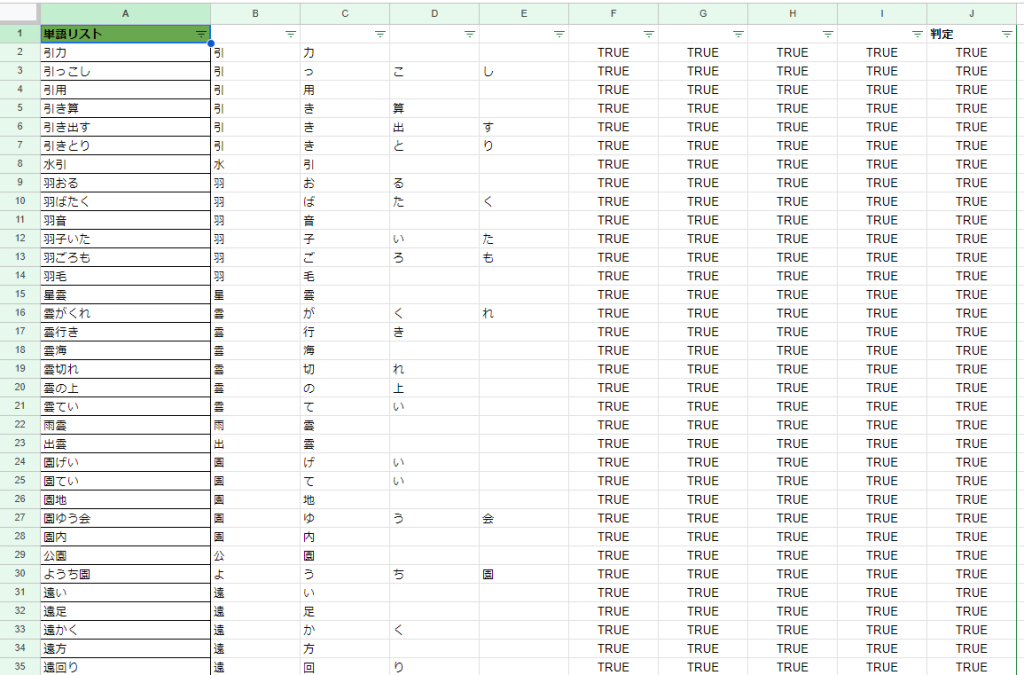Select cell 星雲 in column A
Image resolution: width=1024 pixels, height=675 pixels.
(x=125, y=294)
